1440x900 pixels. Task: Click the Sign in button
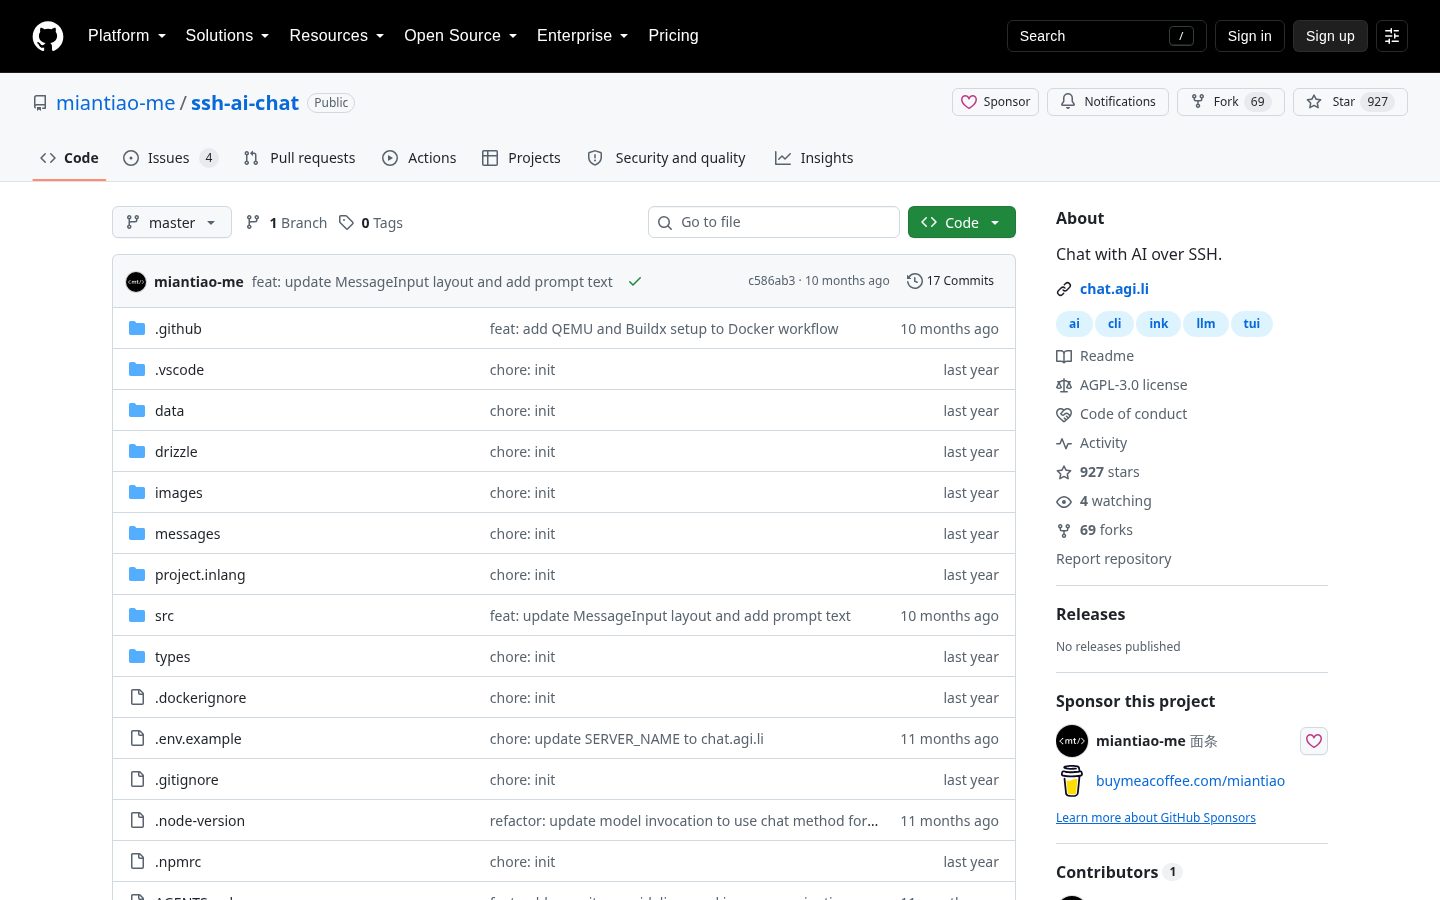click(x=1250, y=36)
